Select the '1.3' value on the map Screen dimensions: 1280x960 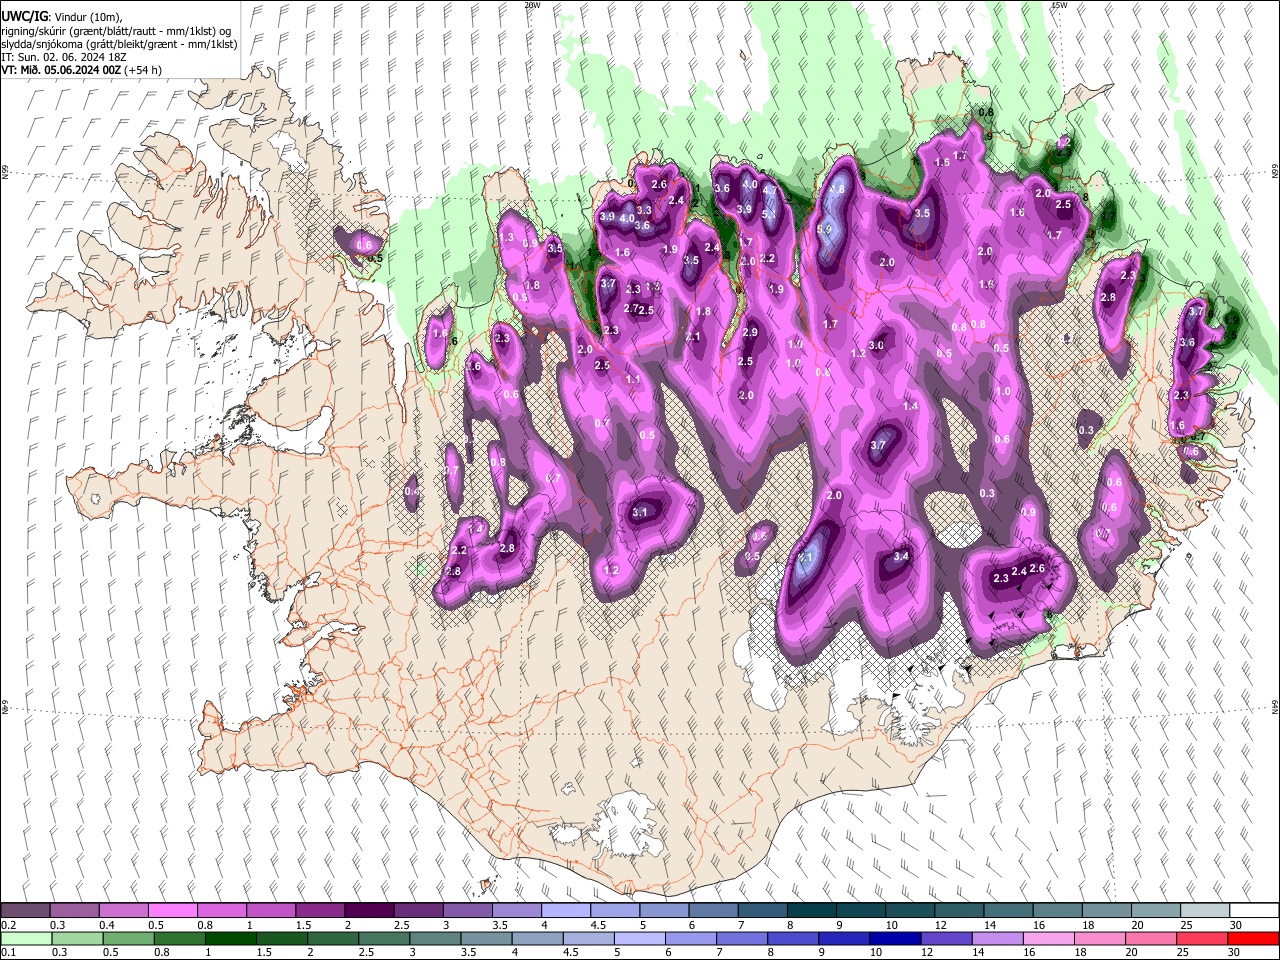(x=506, y=238)
